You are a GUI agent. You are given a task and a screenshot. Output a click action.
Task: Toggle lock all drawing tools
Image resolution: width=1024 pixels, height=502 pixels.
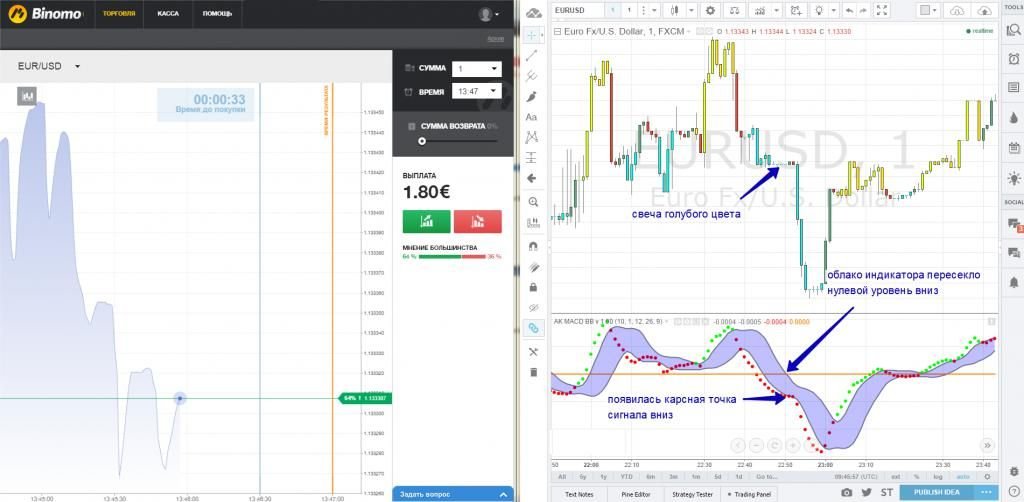[533, 287]
